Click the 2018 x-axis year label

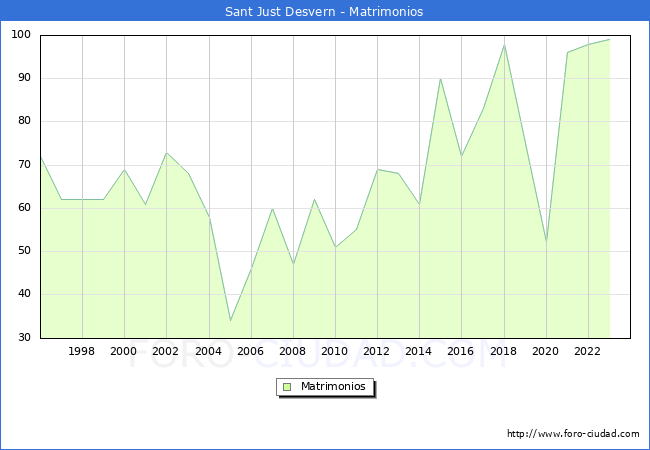(x=503, y=351)
